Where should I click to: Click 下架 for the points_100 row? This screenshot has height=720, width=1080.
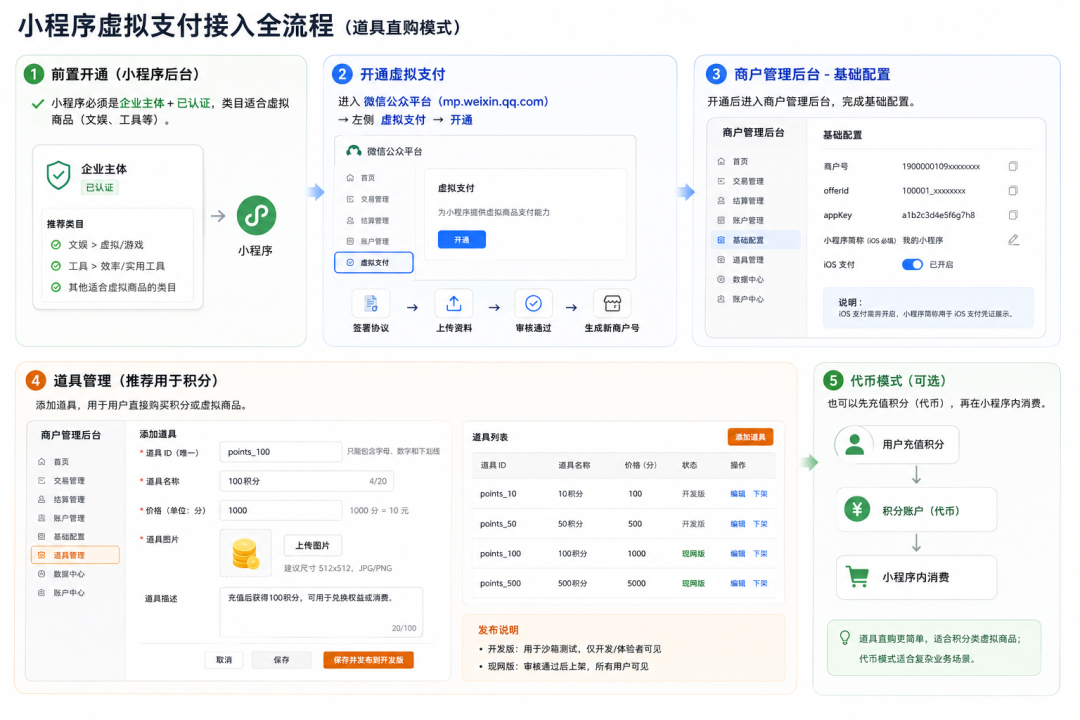[x=760, y=553]
